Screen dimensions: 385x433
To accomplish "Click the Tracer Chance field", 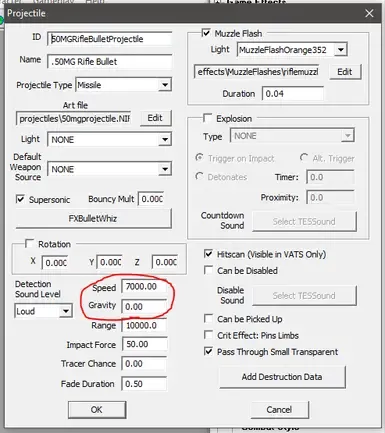I will (144, 364).
